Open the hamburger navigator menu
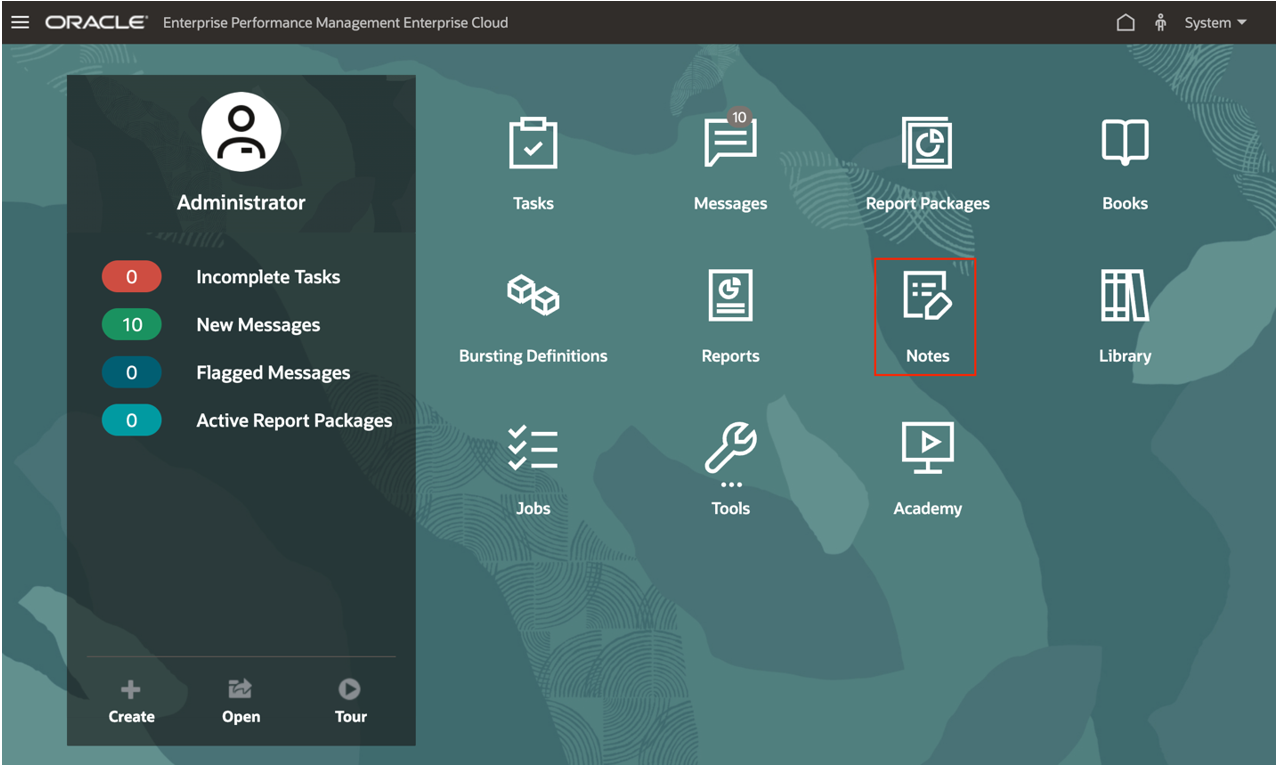Image resolution: width=1277 pixels, height=766 pixels. point(20,22)
